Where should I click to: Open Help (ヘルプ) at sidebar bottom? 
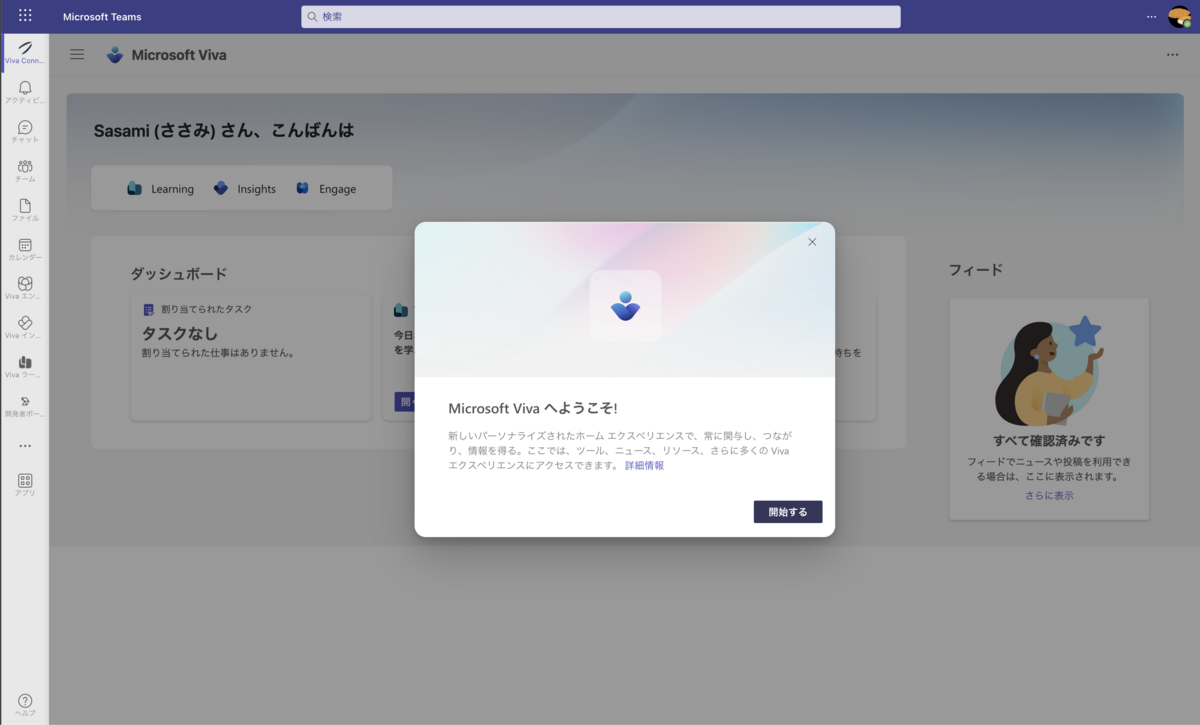click(25, 704)
